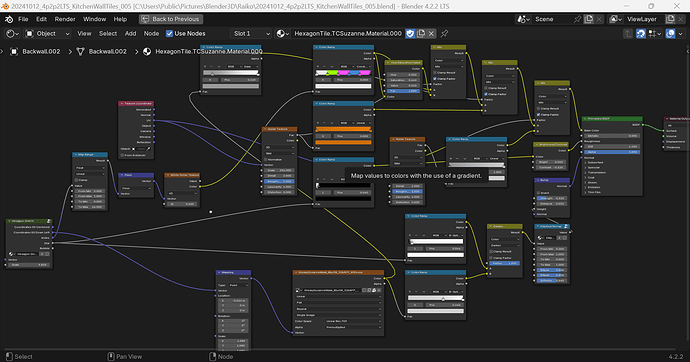Click the eyedropper in Texture Coordinate Object field
Image resolution: width=690 pixels, height=362 pixels.
148,149
